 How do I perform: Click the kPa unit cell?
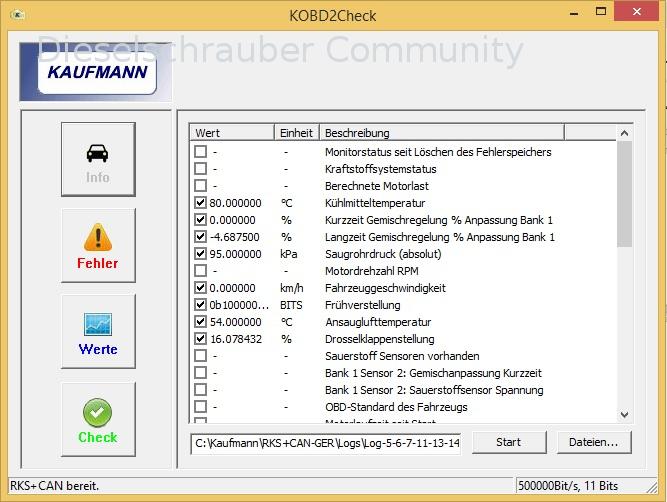click(x=288, y=254)
